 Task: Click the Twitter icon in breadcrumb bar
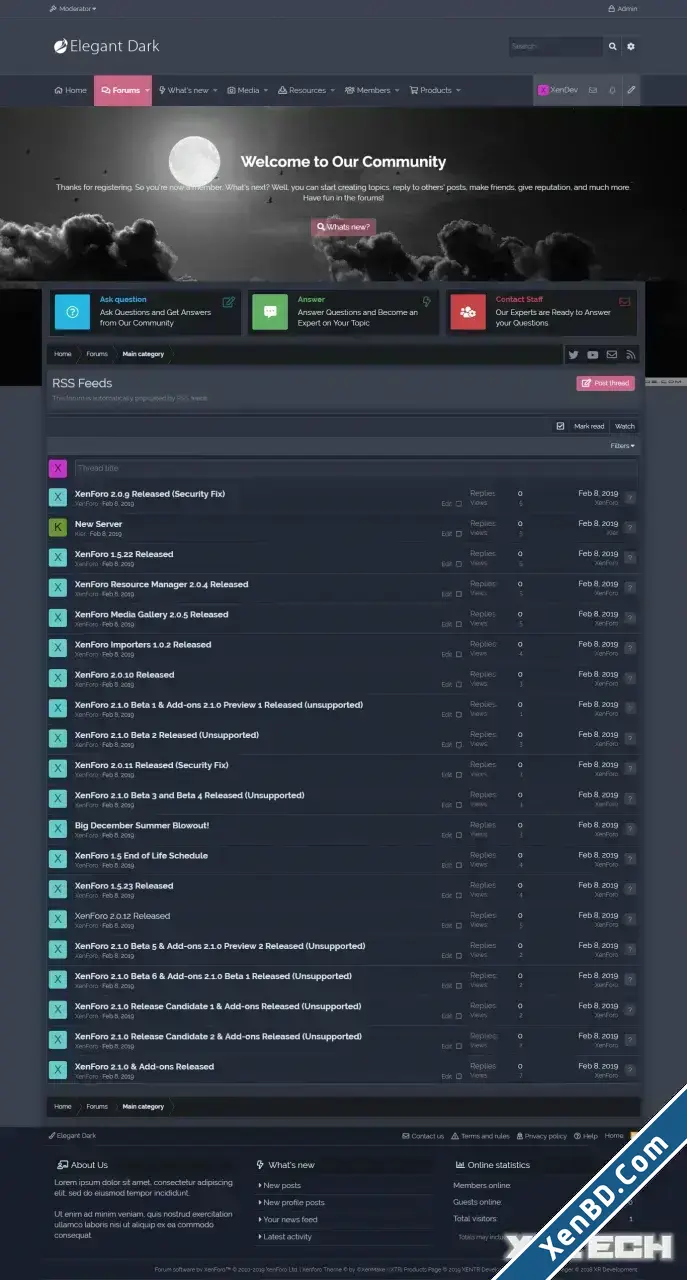point(573,354)
